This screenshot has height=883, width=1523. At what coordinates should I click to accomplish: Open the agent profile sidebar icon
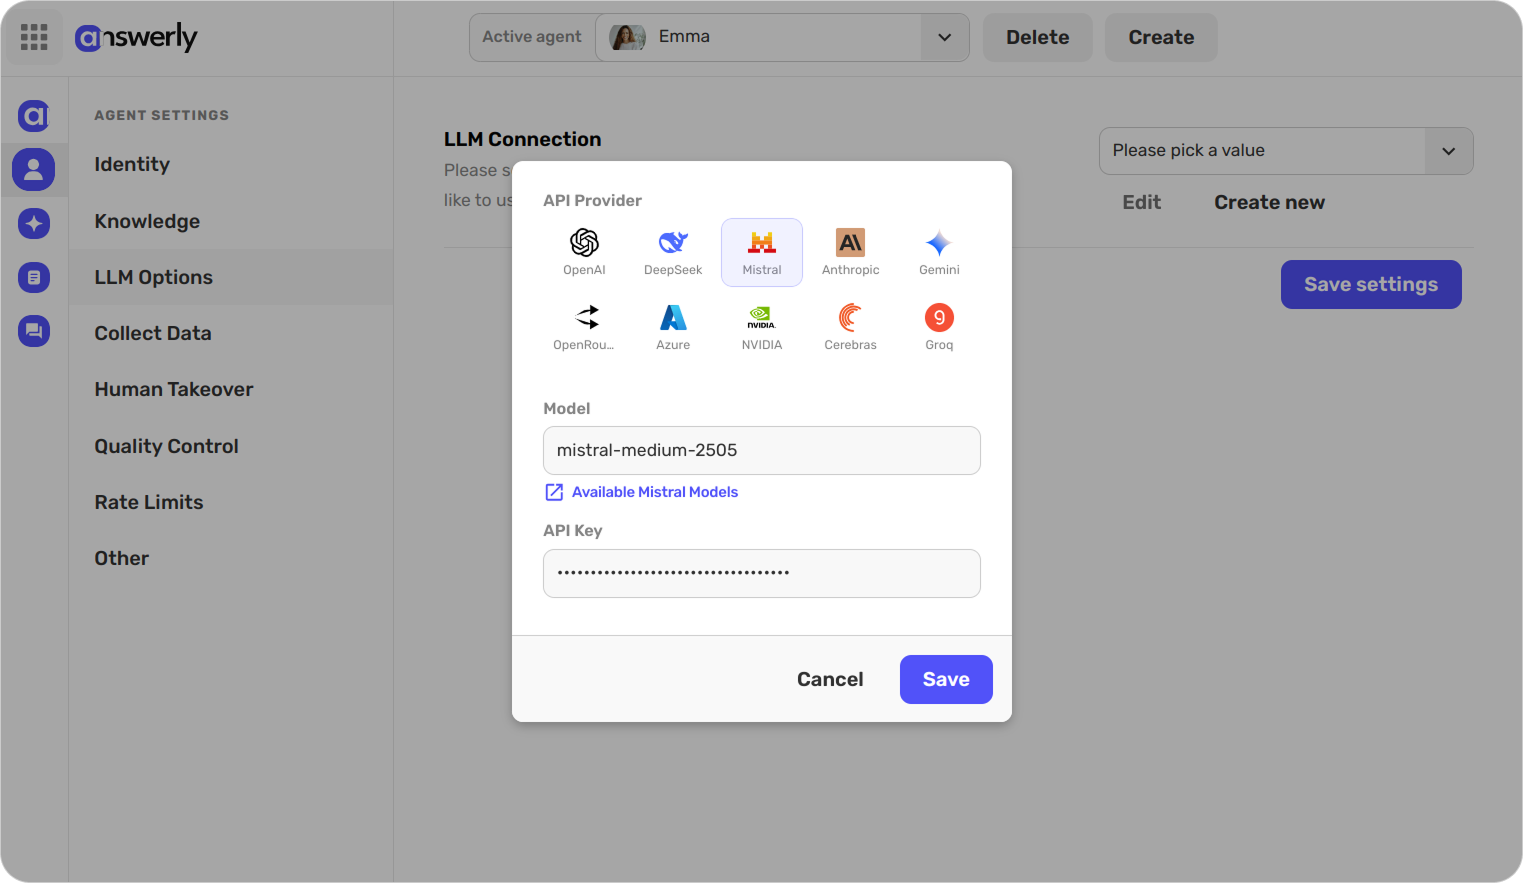34,169
